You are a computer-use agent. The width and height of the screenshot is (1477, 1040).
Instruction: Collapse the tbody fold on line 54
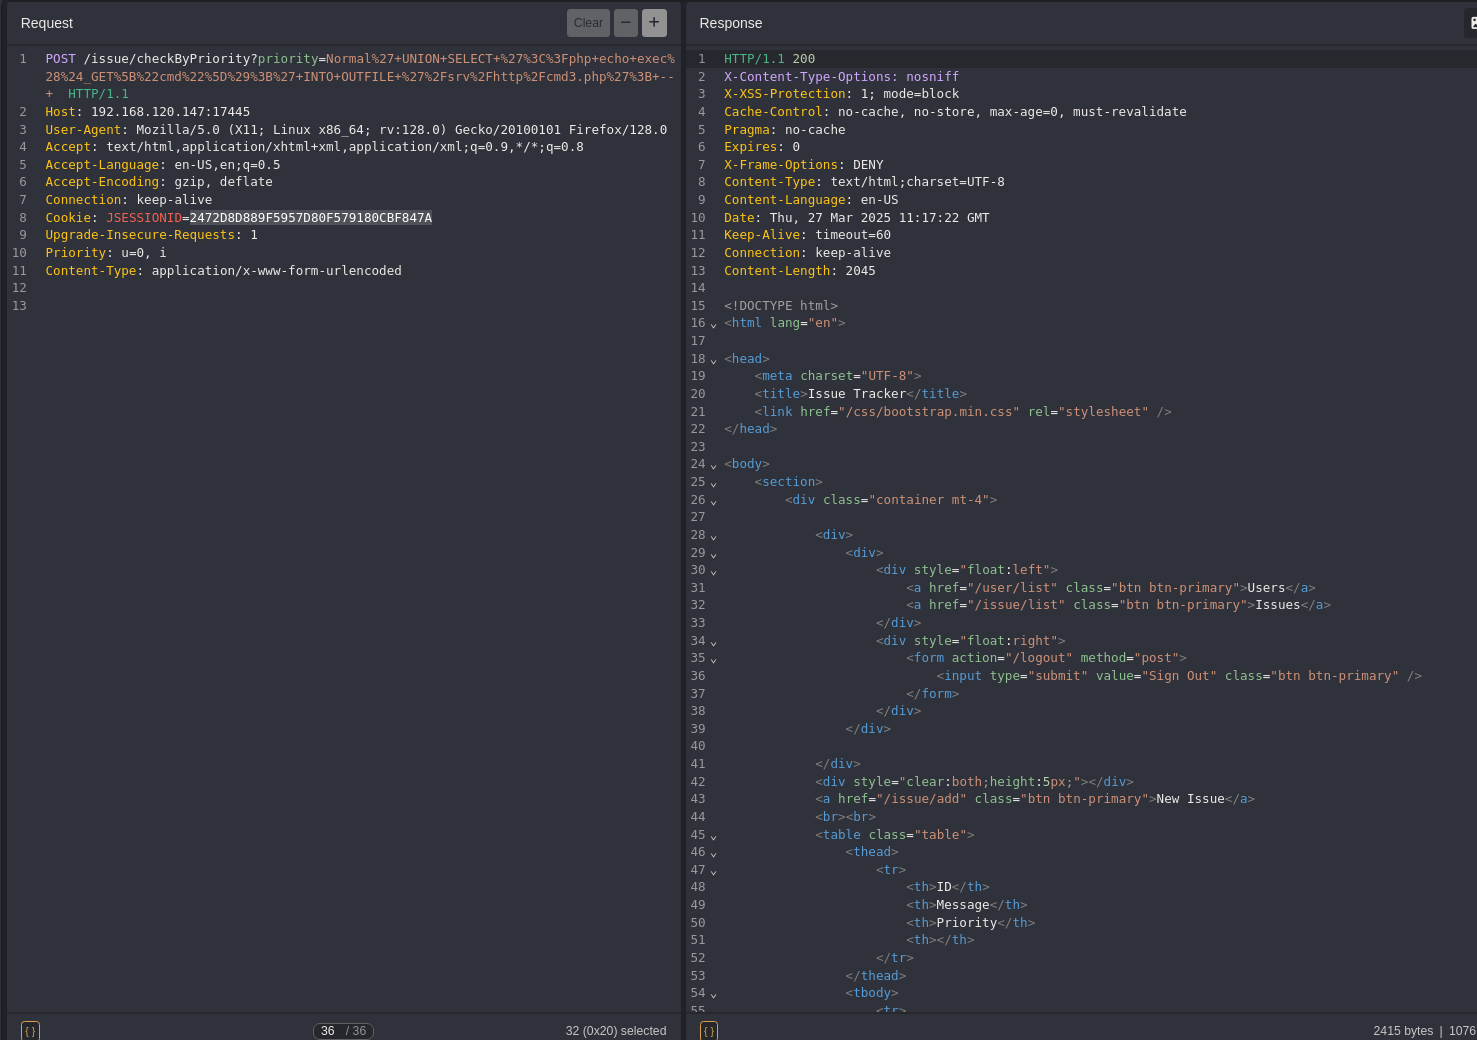point(713,994)
